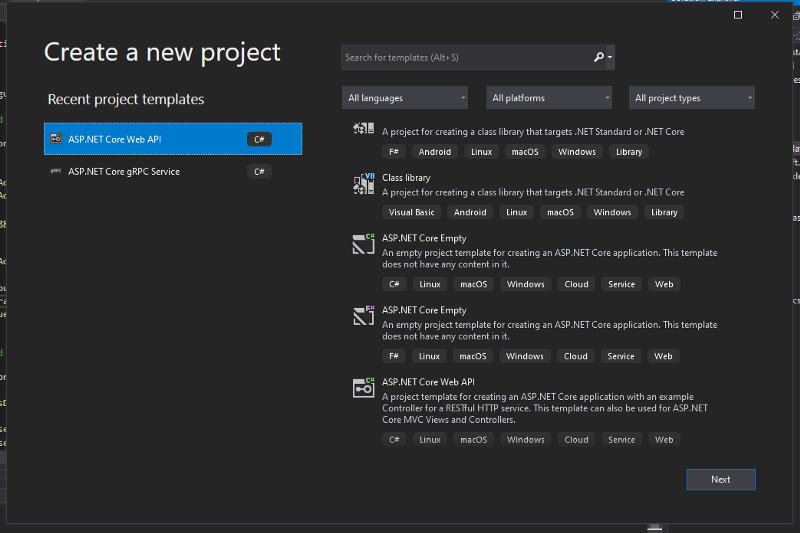Close the Create a new project dialog

click(774, 15)
